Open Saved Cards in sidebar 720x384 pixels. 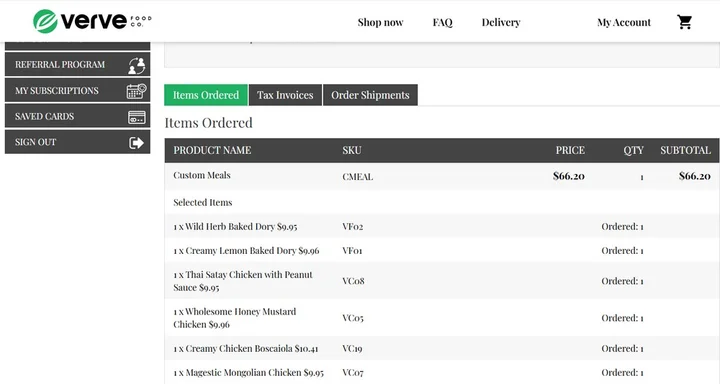pos(78,116)
